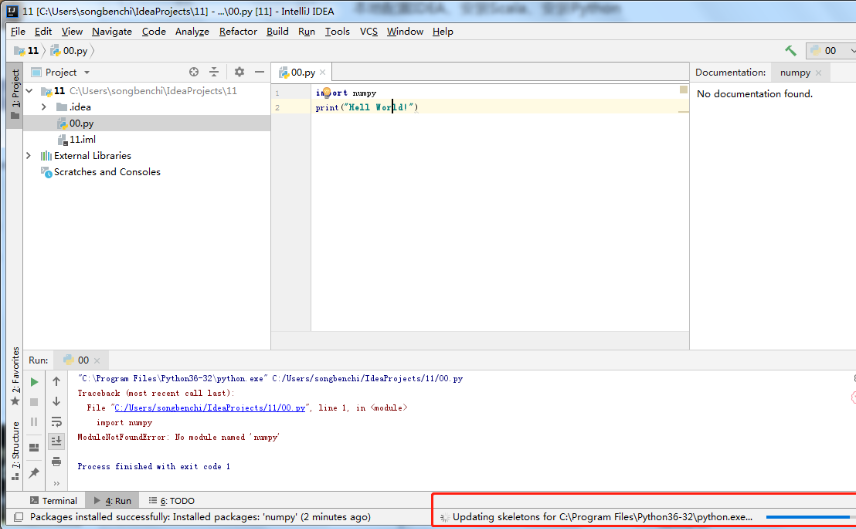Expand more run toolbar actions chevron
This screenshot has height=529, width=856.
click(56, 483)
